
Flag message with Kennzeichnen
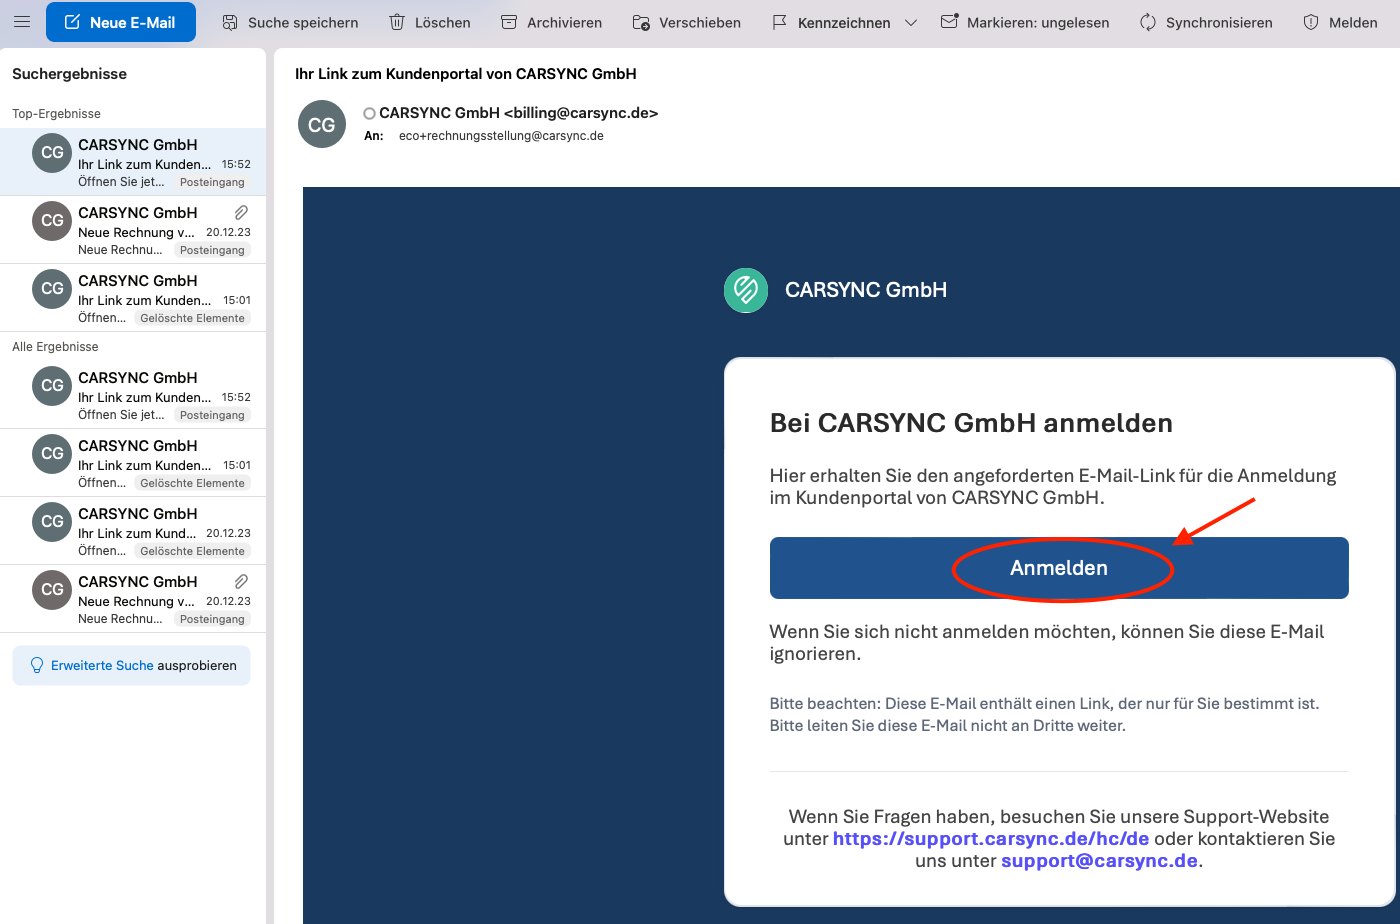[832, 22]
